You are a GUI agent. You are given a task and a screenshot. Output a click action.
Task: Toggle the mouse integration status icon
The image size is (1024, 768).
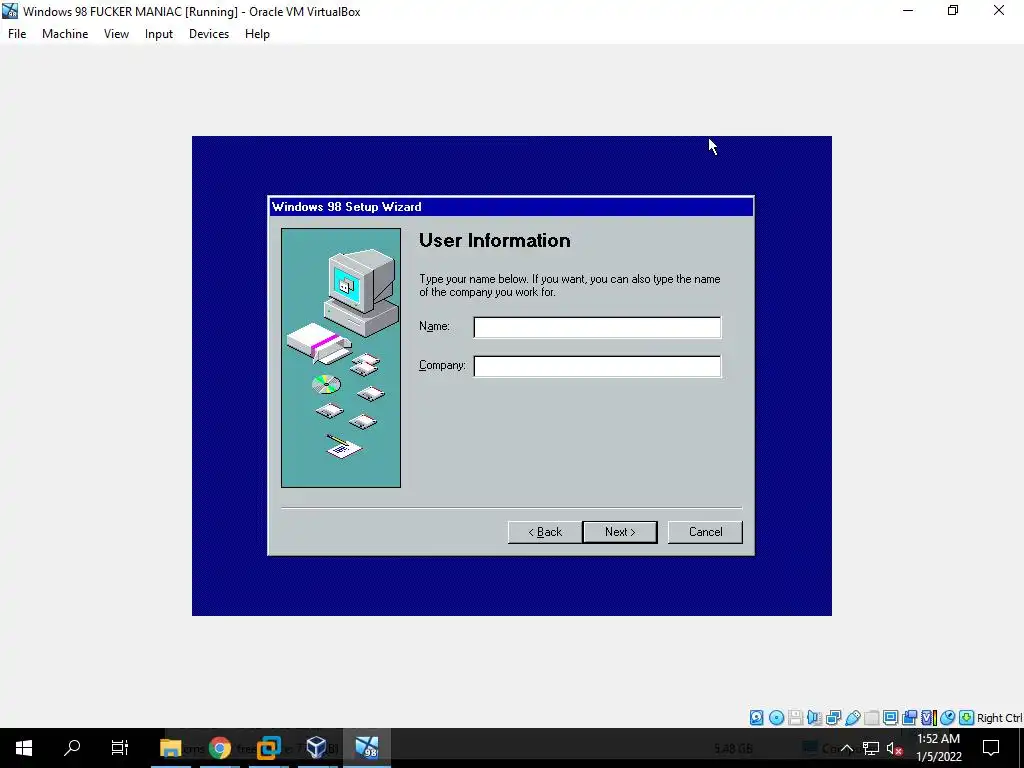click(x=948, y=718)
